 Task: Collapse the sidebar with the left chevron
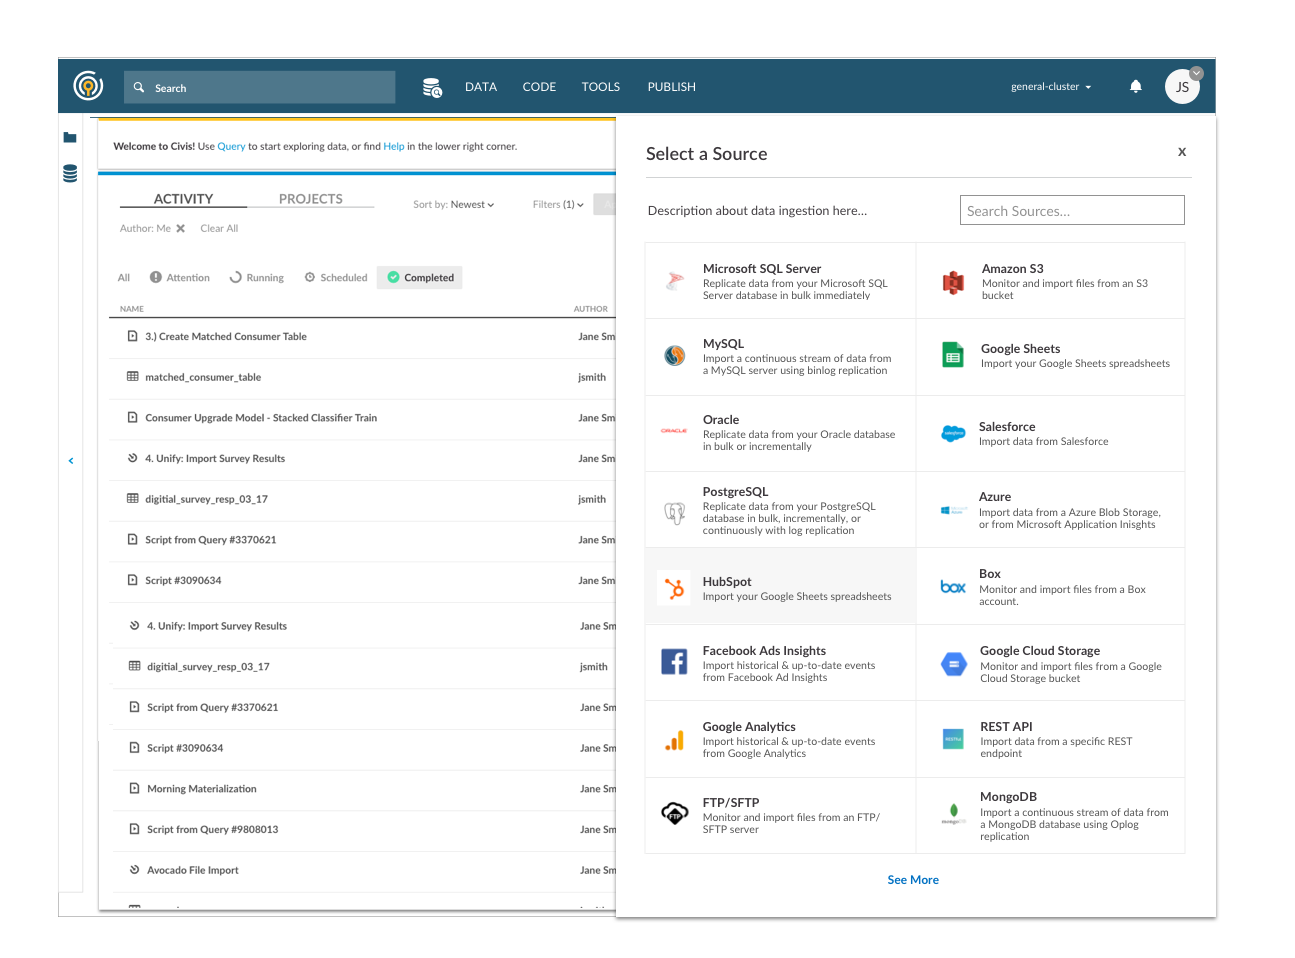coord(71,461)
